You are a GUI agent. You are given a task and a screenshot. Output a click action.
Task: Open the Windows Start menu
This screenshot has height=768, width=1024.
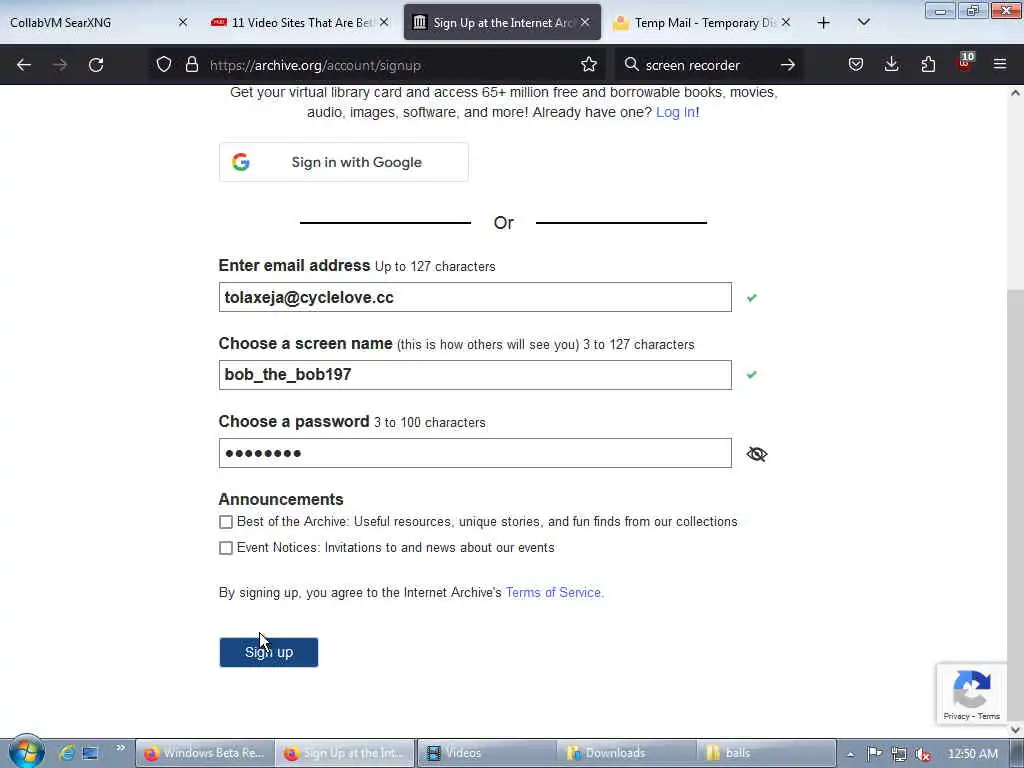(x=26, y=752)
